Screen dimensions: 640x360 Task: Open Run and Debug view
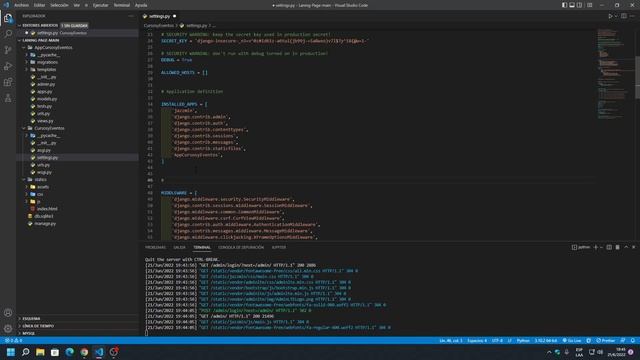click(x=8, y=66)
